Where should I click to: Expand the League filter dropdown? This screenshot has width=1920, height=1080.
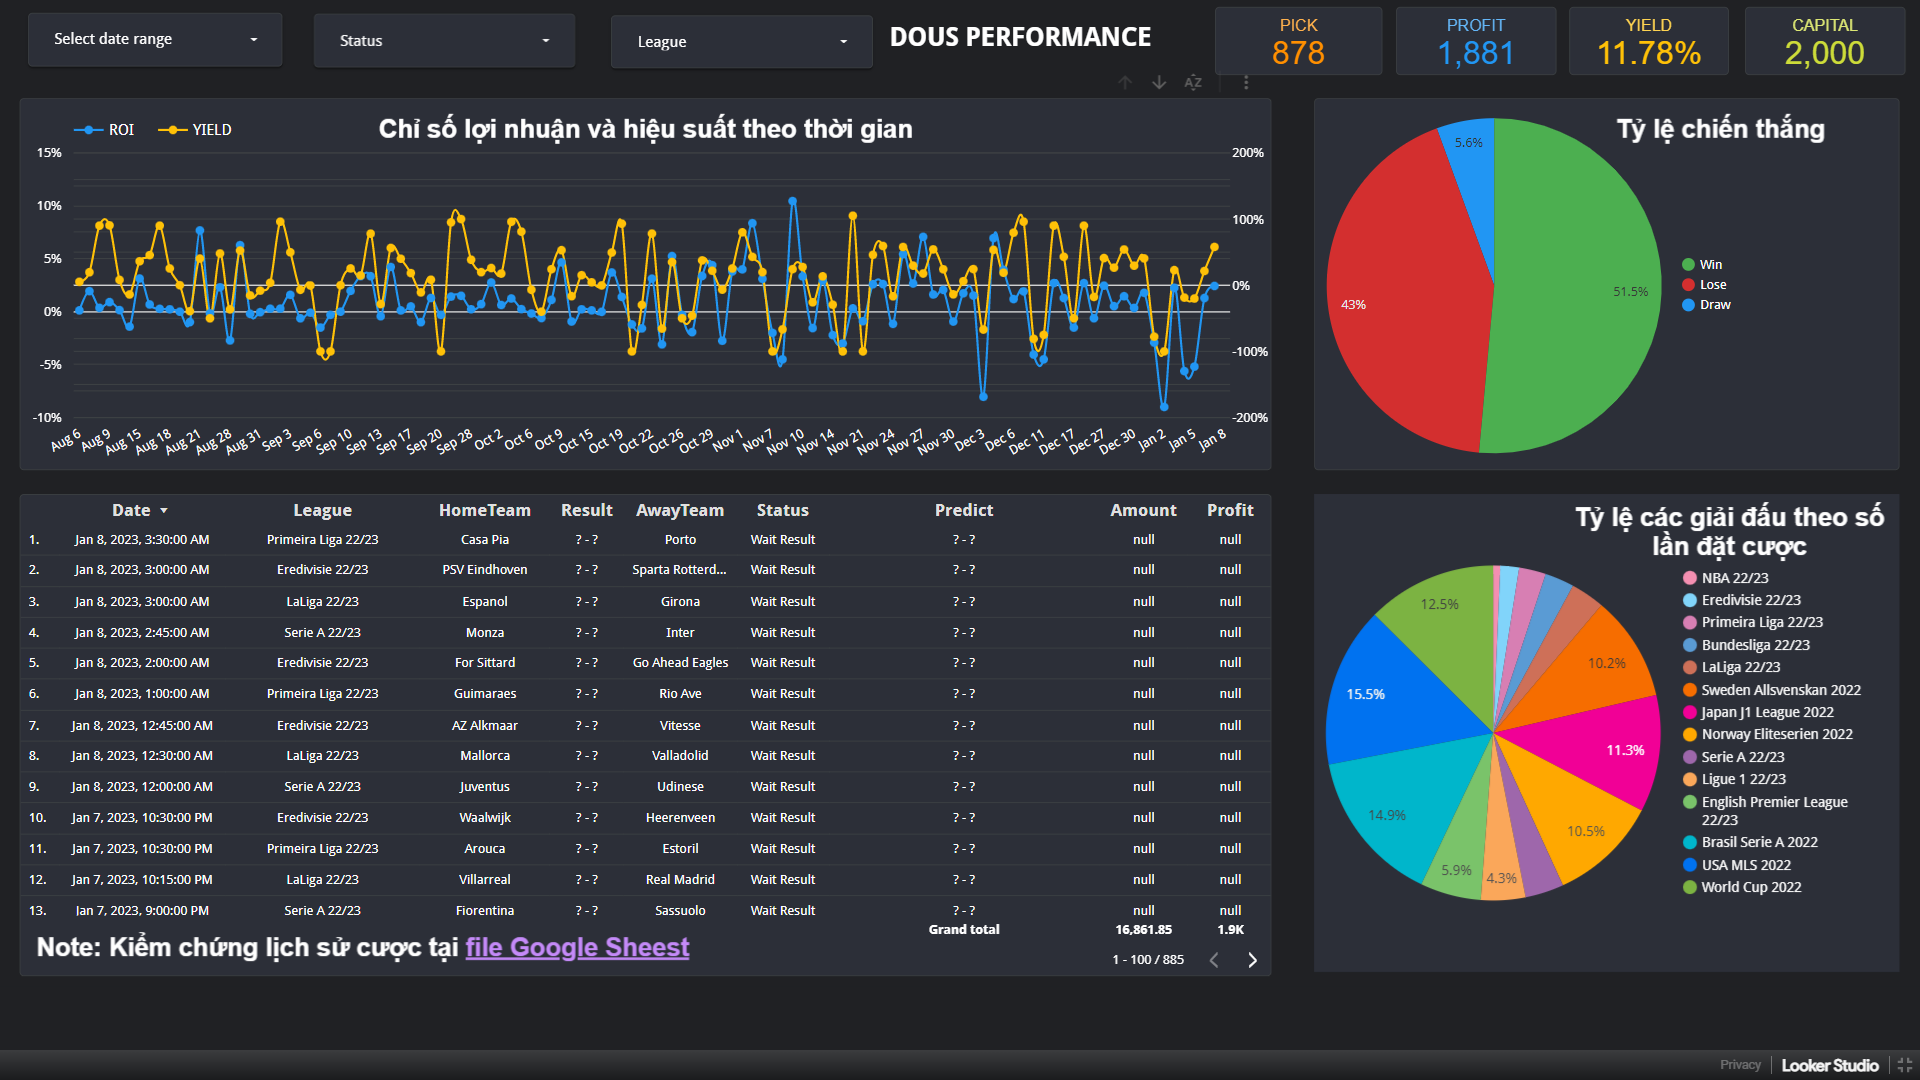click(x=741, y=42)
